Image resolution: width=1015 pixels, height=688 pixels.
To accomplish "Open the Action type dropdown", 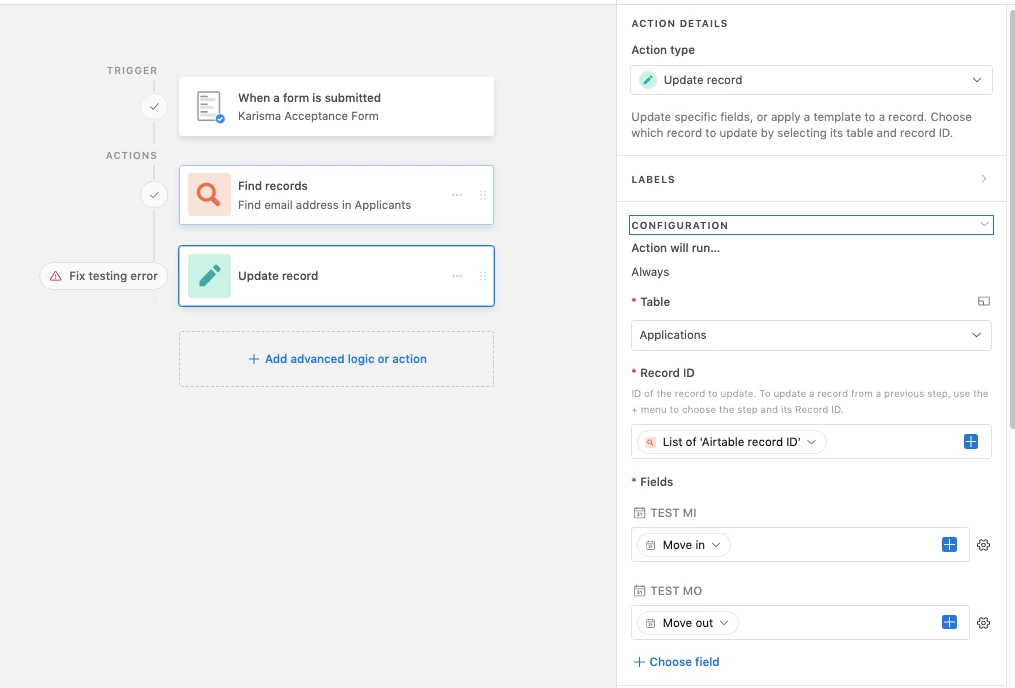I will (x=811, y=80).
